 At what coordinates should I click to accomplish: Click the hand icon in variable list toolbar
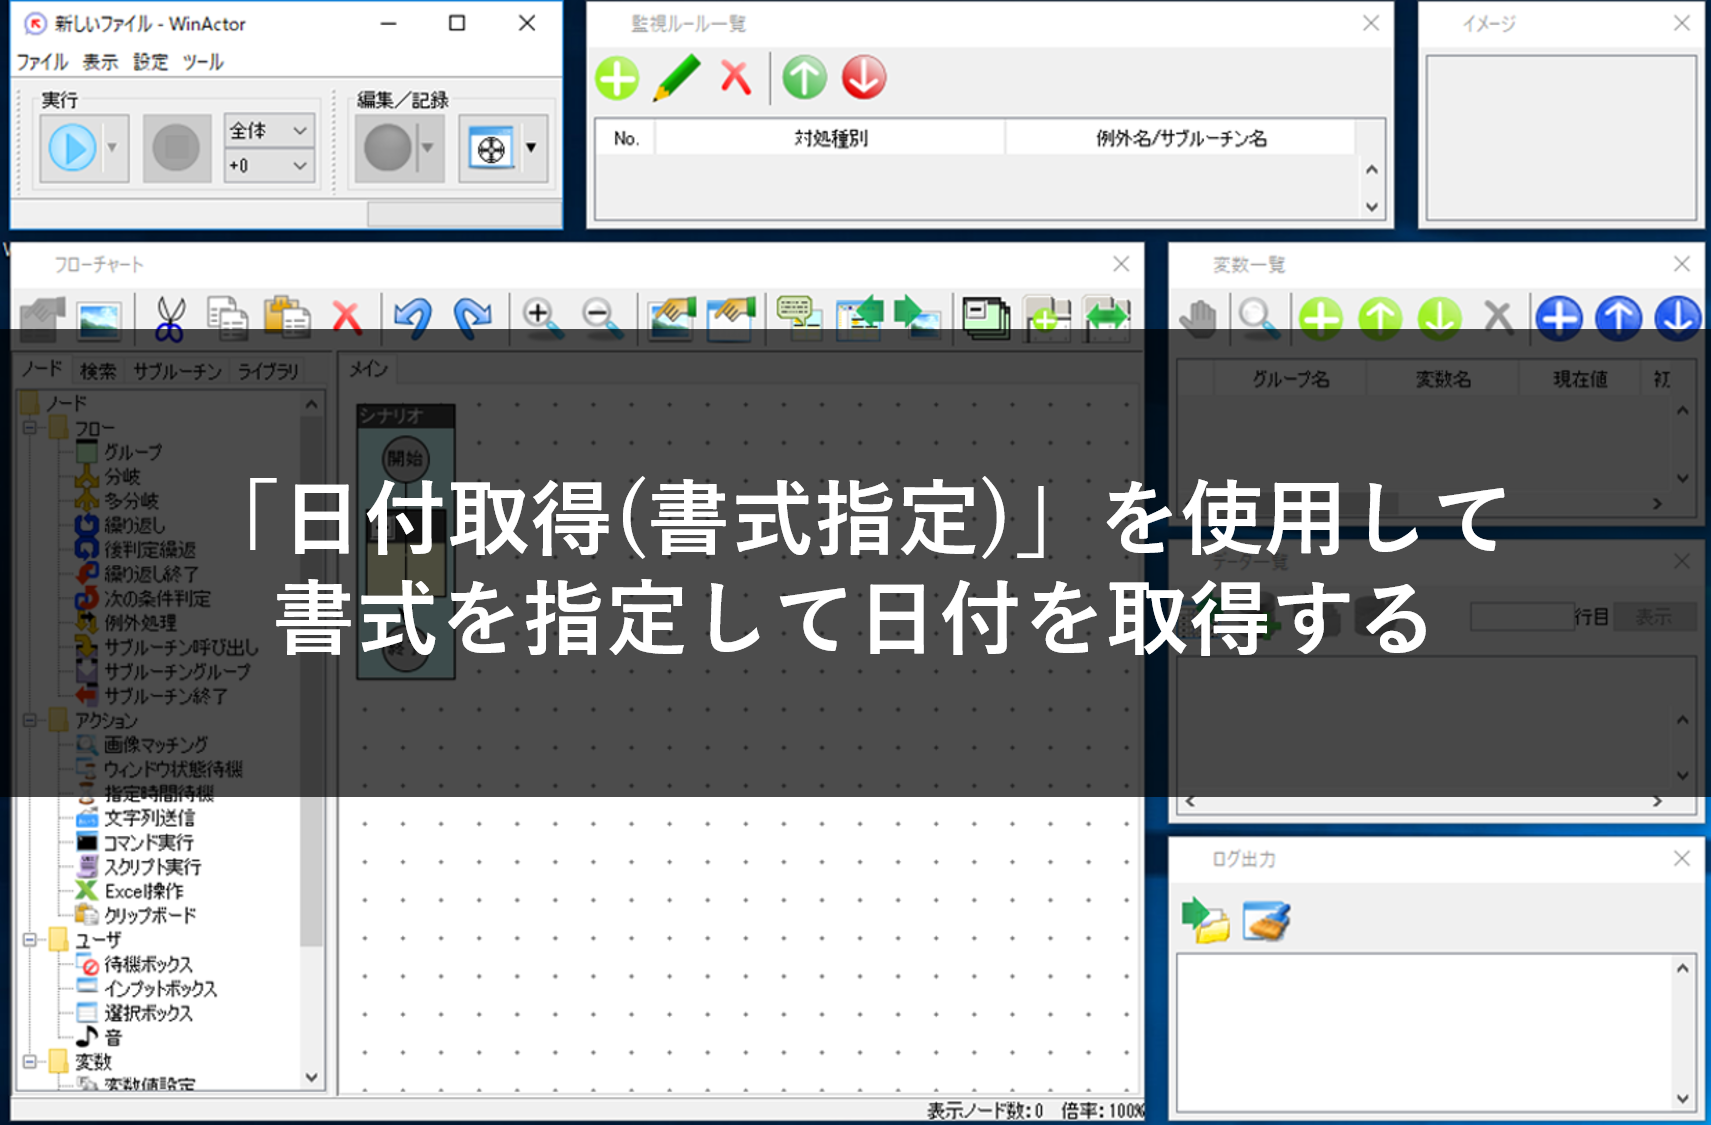tap(1197, 318)
